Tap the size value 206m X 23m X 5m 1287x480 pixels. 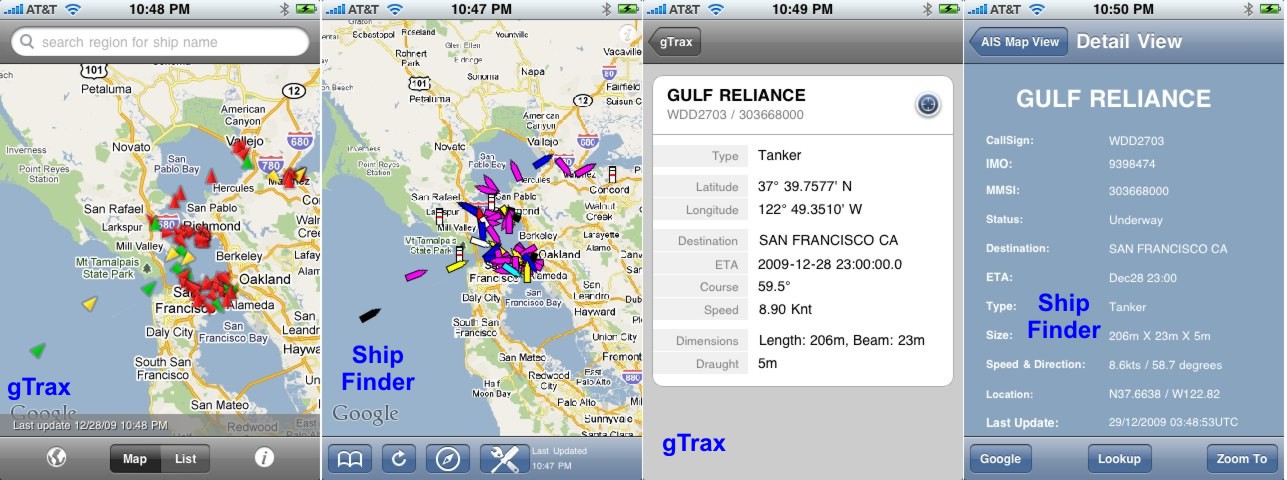point(1160,336)
